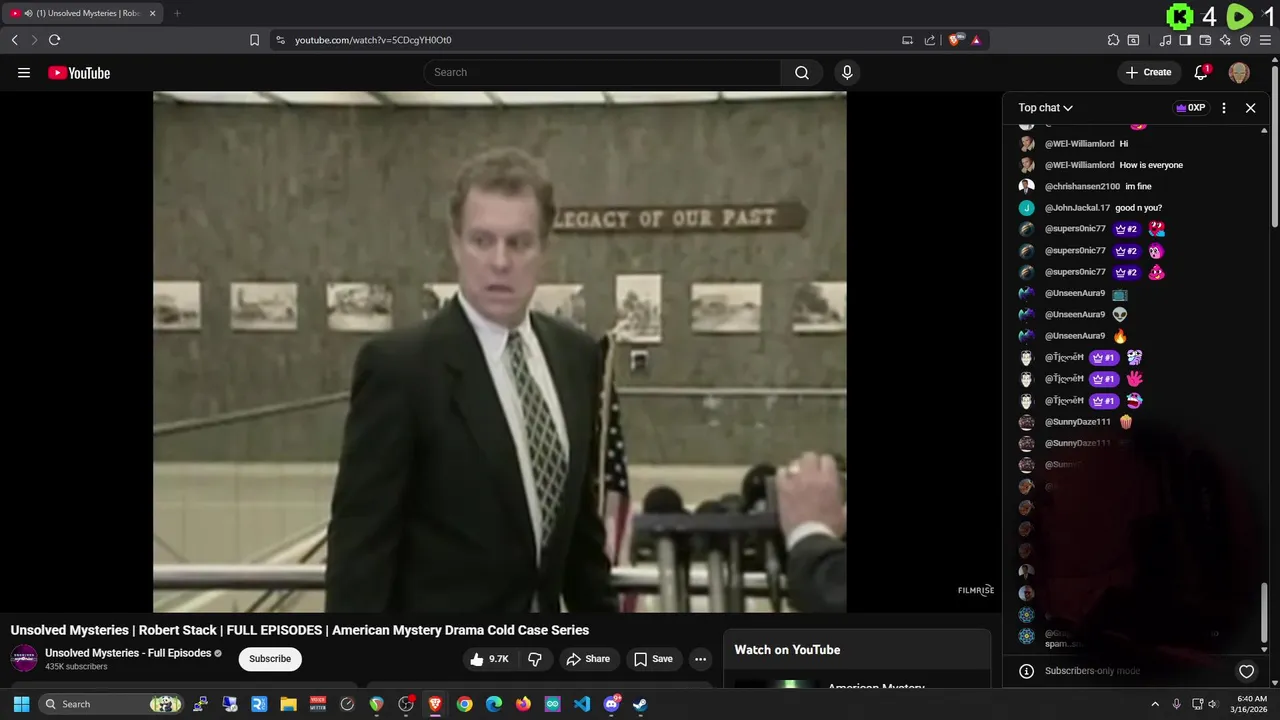Open Brave Shields lion icon
The height and width of the screenshot is (720, 1280).
[x=956, y=40]
